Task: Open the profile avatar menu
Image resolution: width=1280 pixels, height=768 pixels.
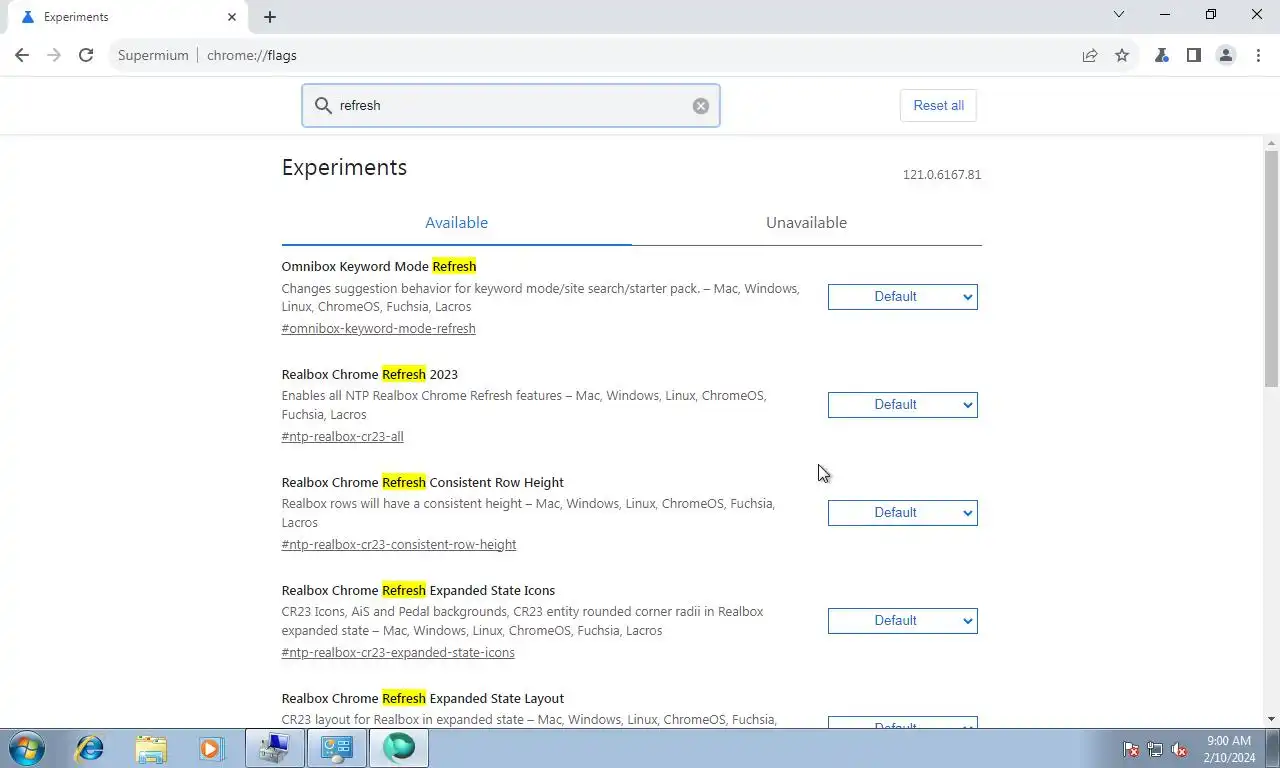Action: point(1226,56)
